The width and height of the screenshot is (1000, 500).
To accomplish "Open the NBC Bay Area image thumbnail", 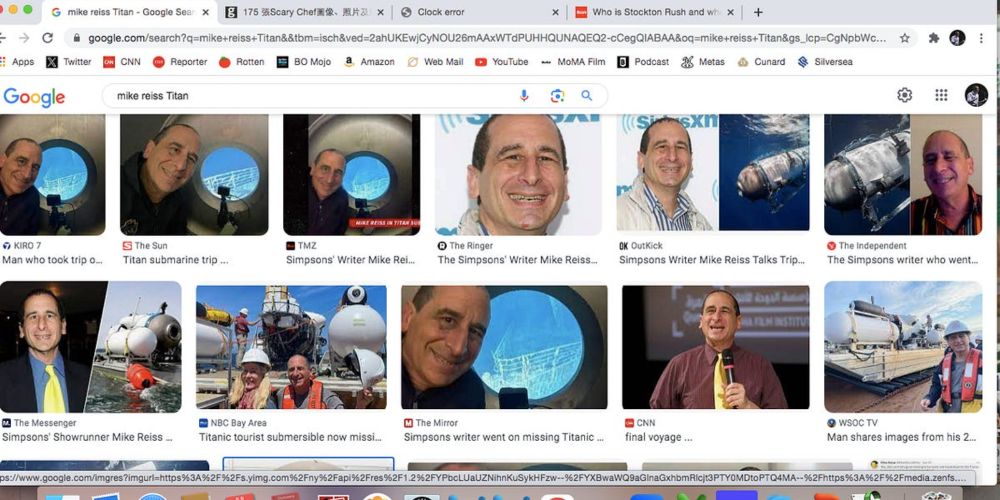I will click(291, 347).
